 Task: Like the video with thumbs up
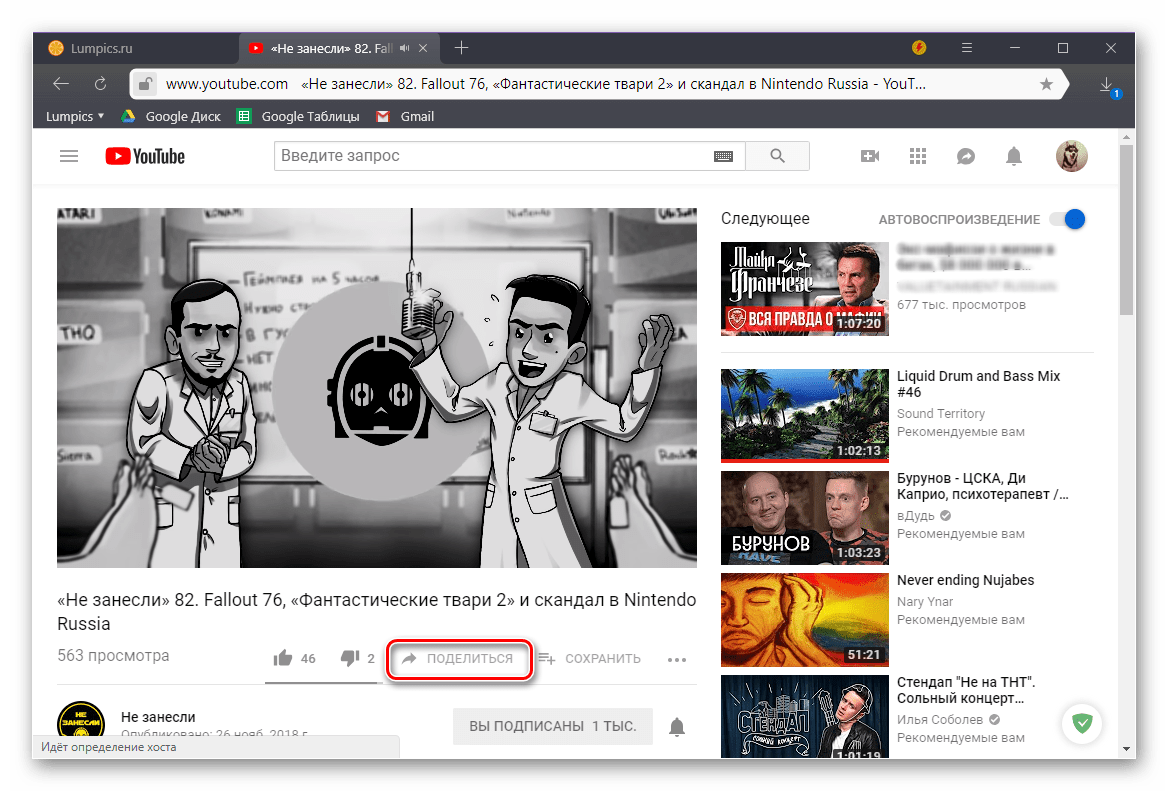[x=283, y=658]
